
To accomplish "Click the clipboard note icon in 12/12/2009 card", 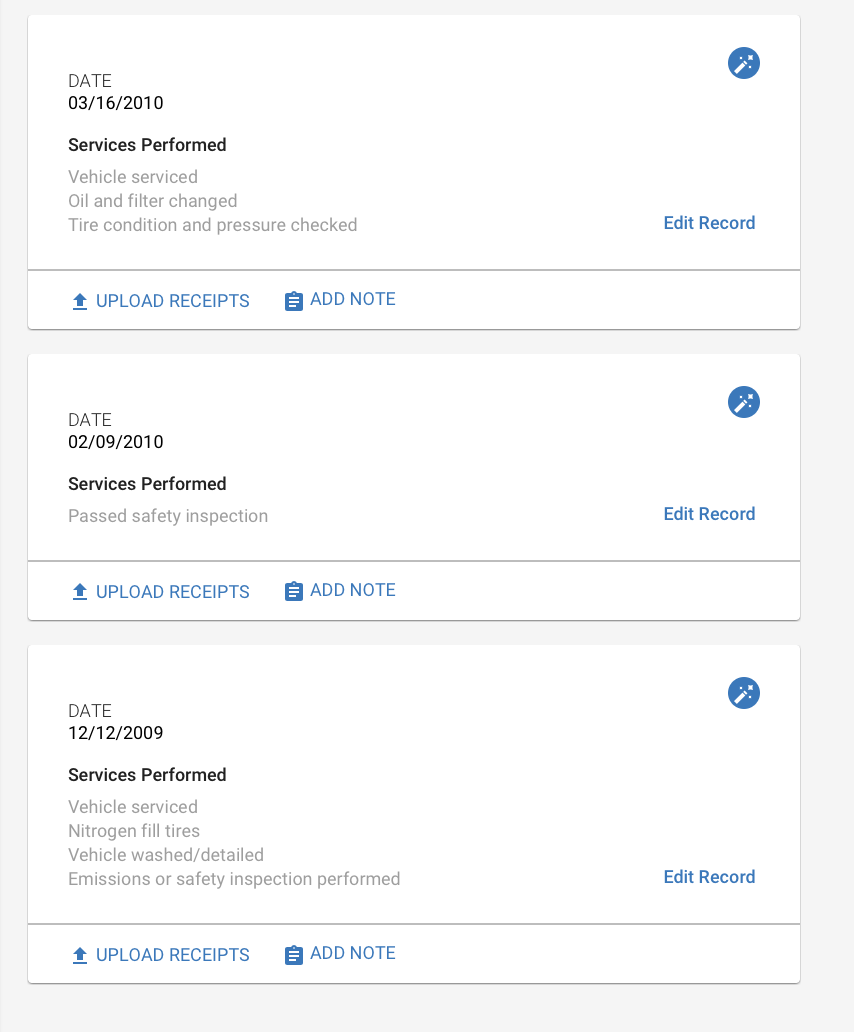I will (x=293, y=954).
